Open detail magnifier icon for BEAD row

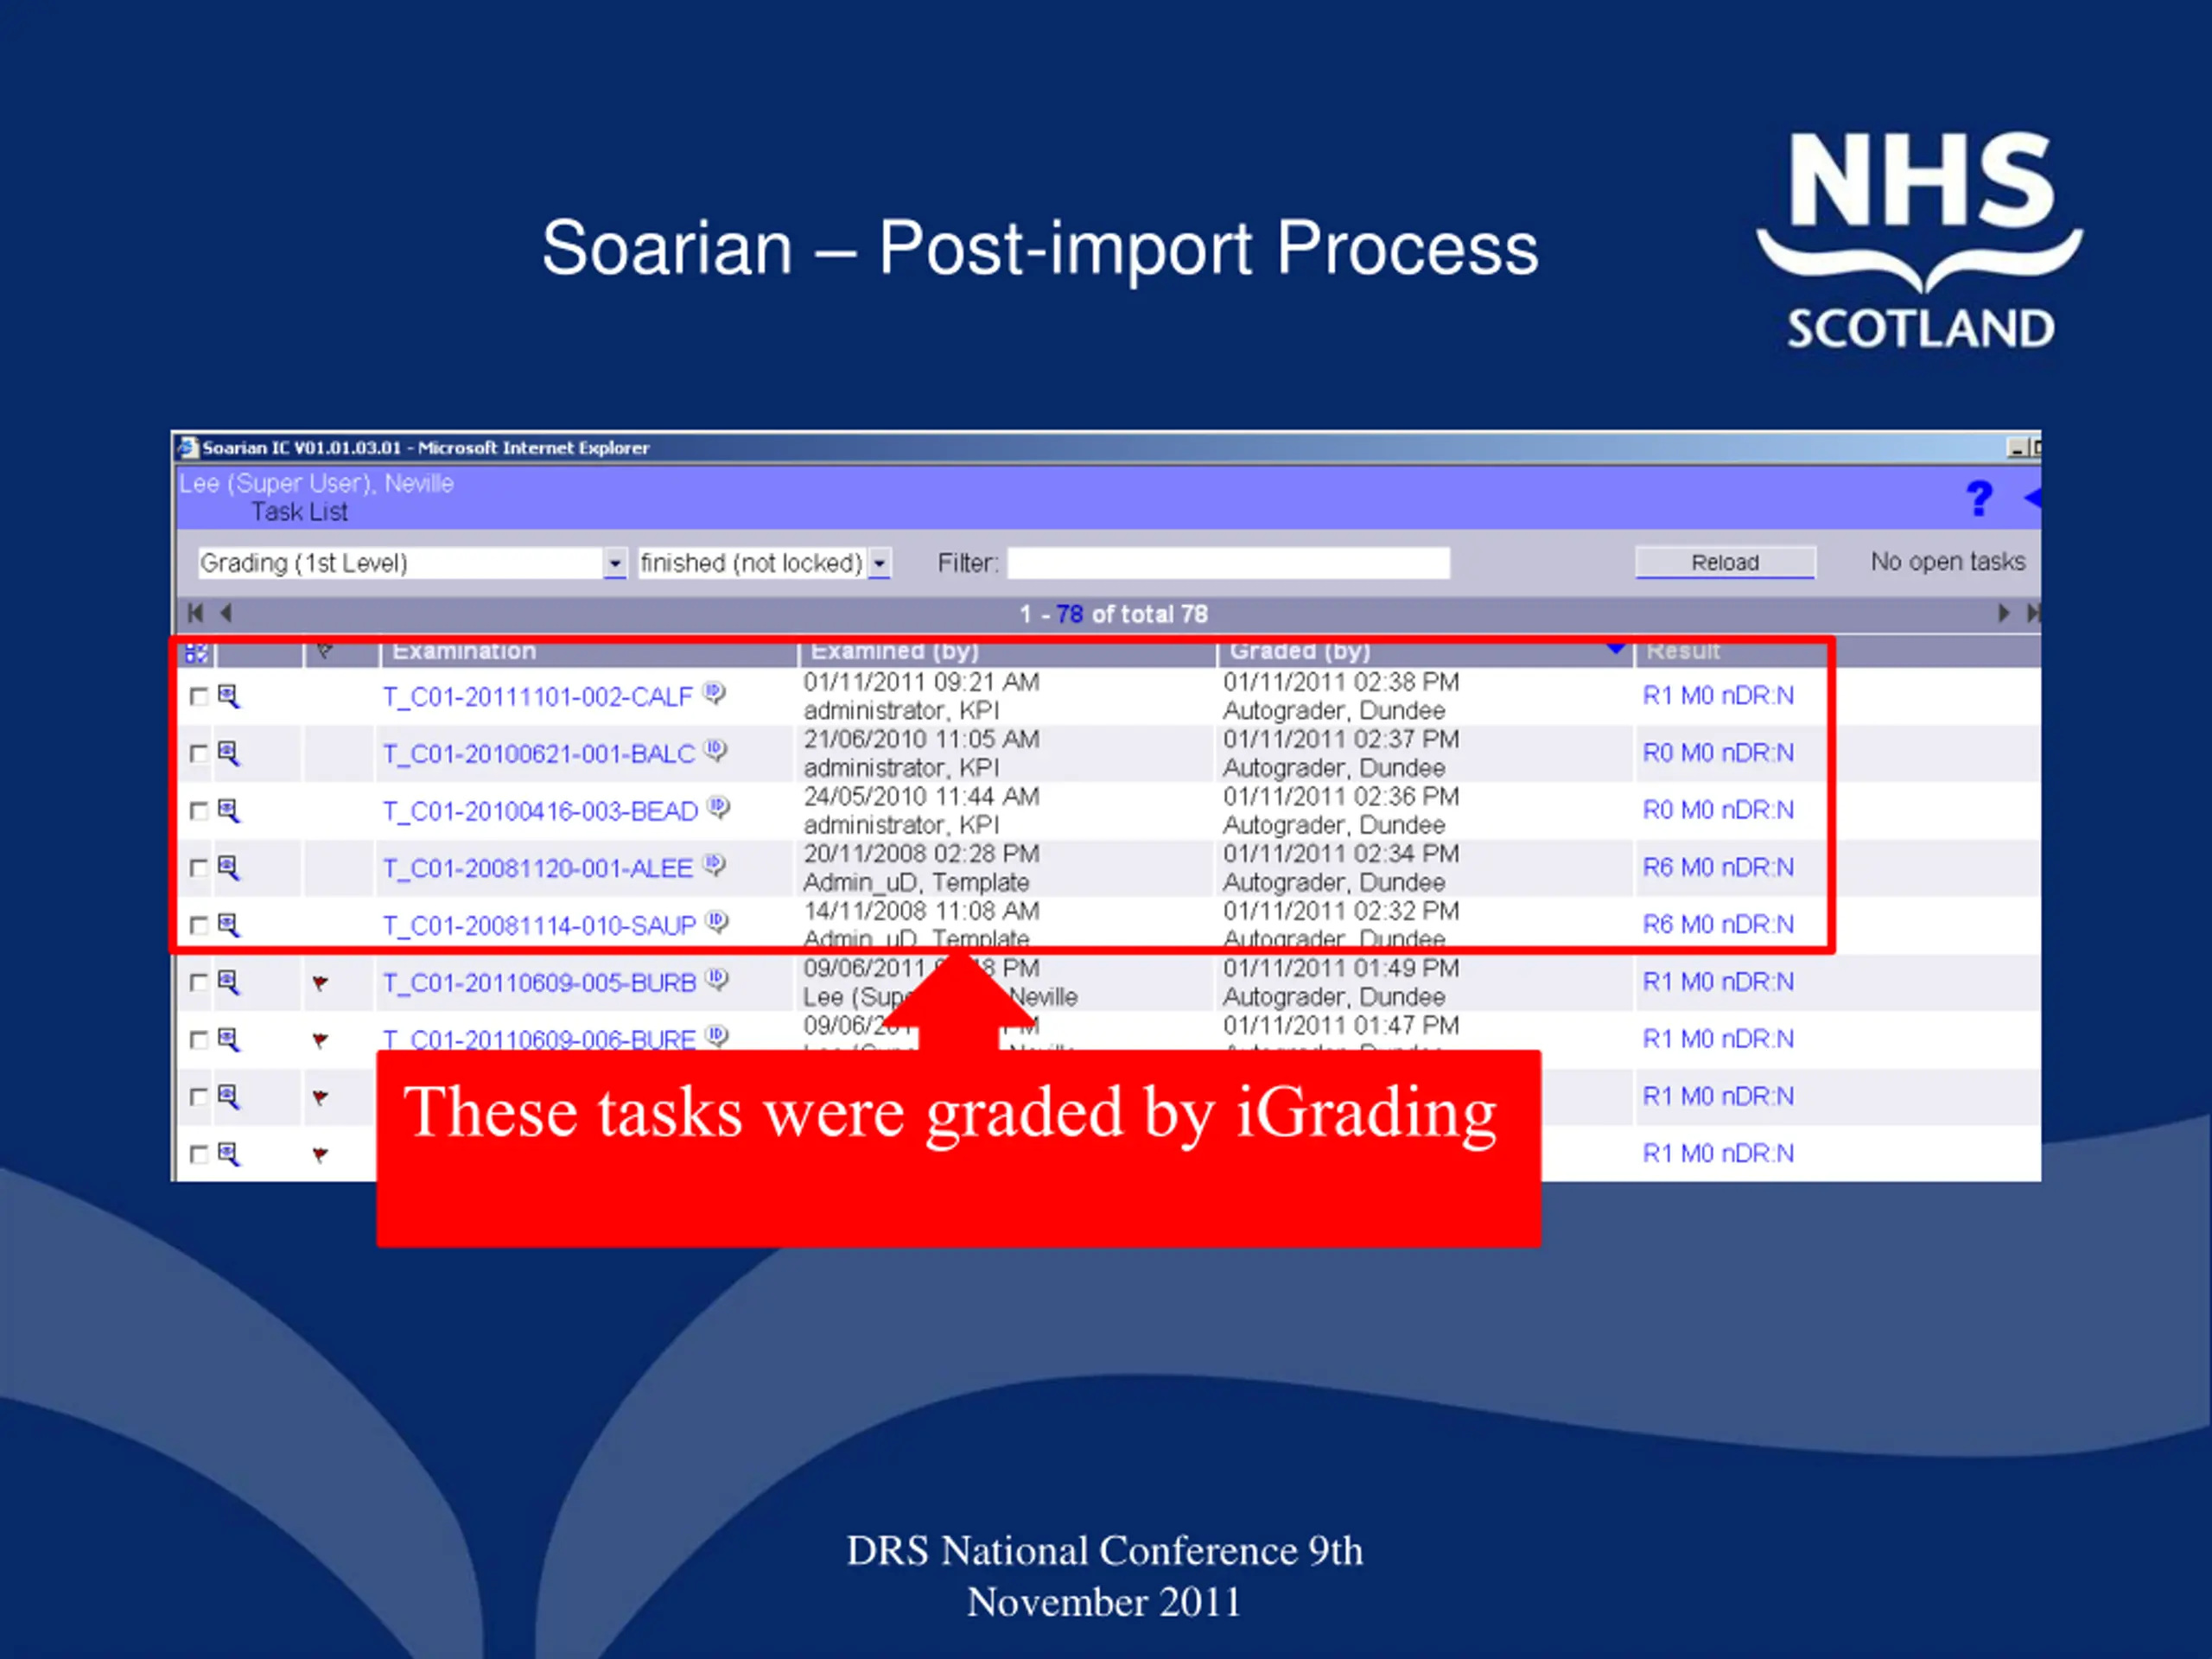pos(229,810)
